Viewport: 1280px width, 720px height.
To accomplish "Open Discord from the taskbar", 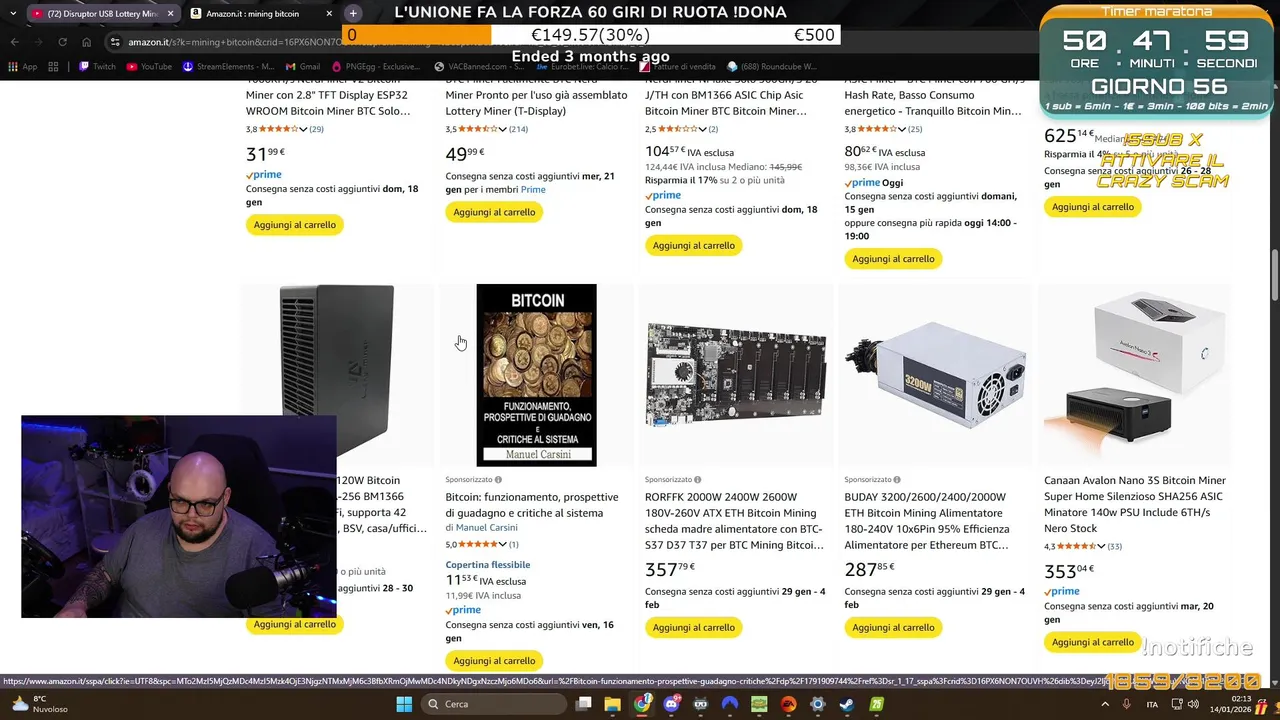I will point(672,704).
